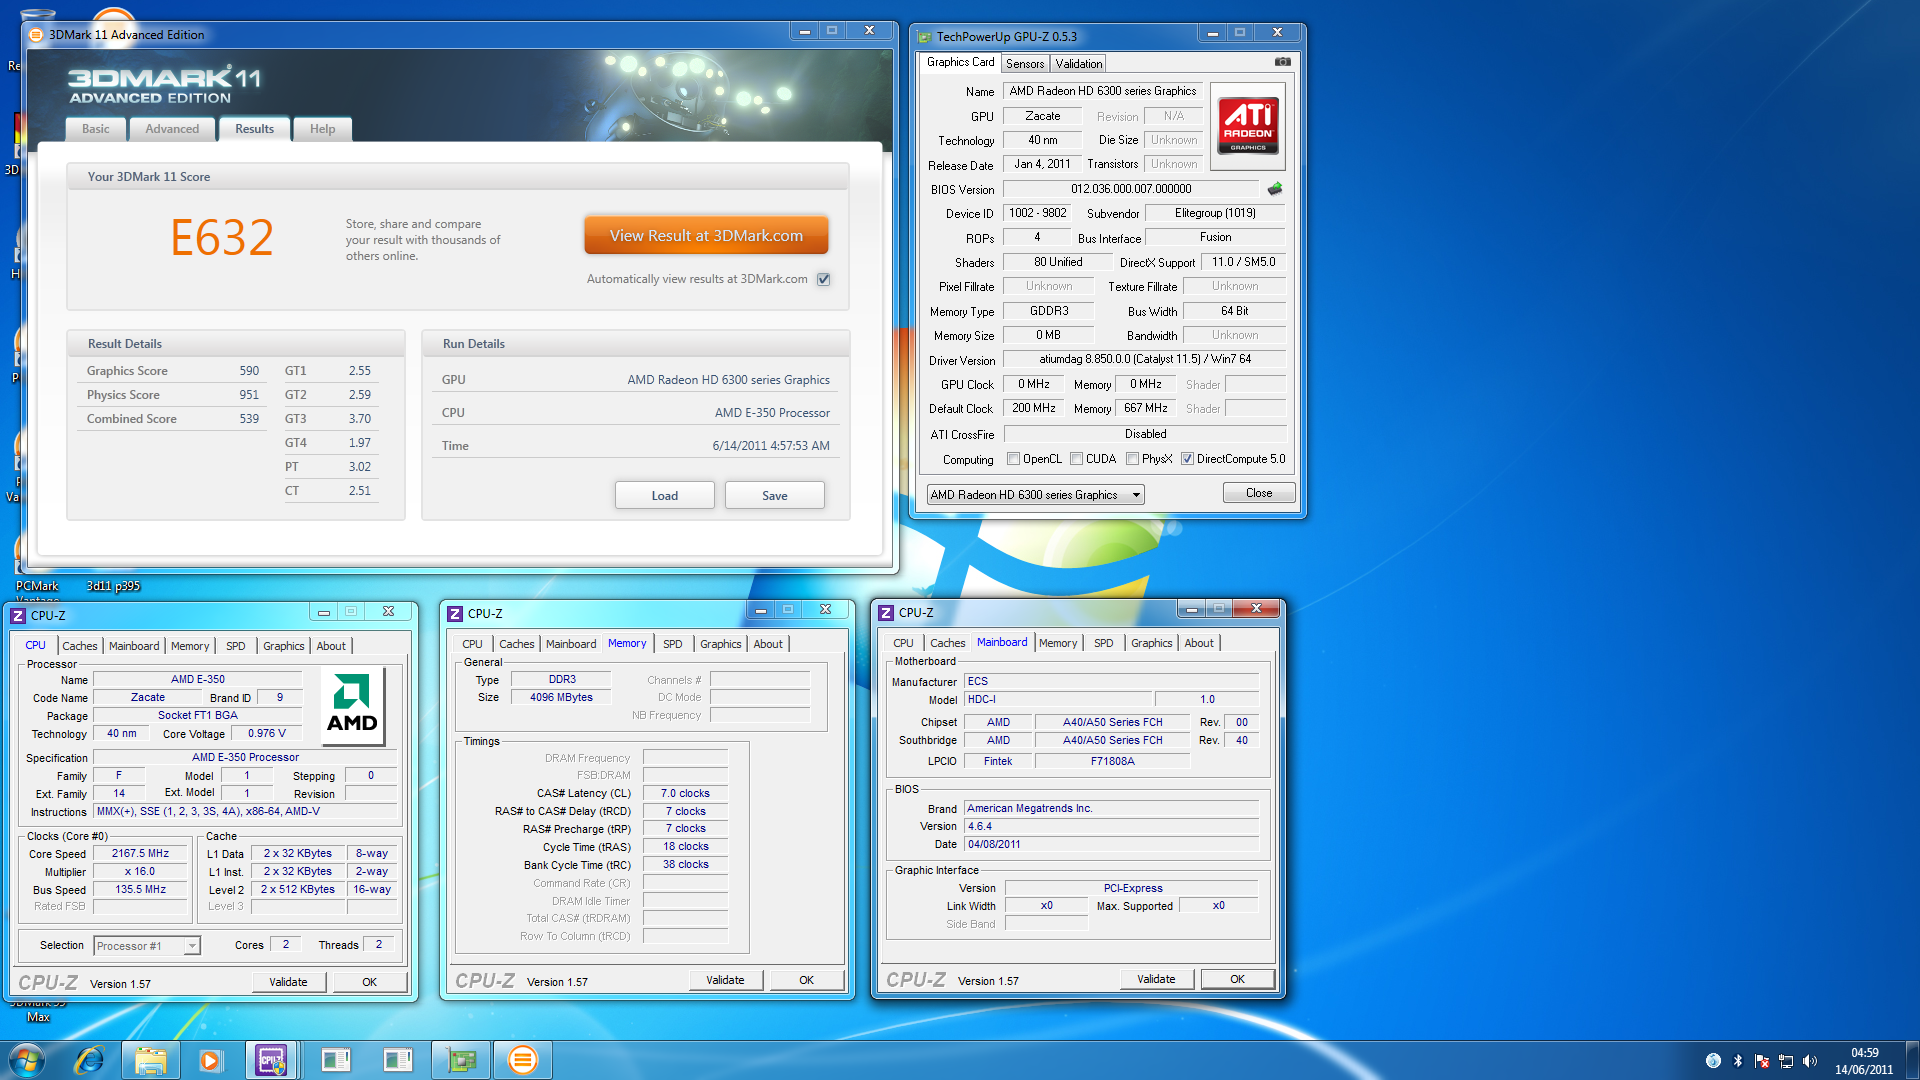The height and width of the screenshot is (1080, 1920).
Task: Open SPD tab in middle CPU-Z window
Action: click(x=673, y=644)
